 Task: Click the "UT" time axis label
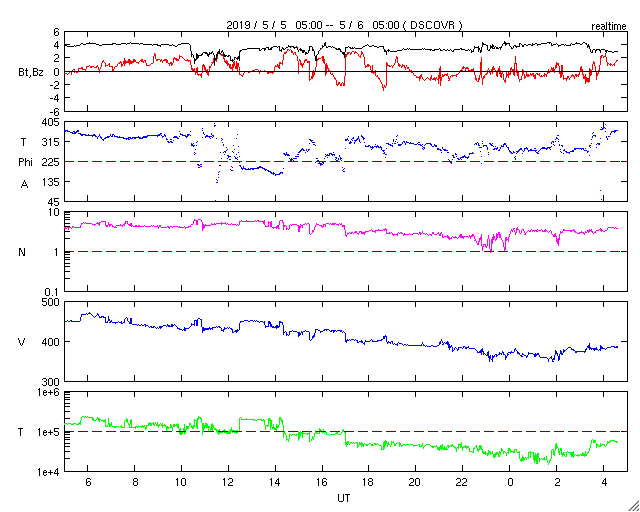344,498
